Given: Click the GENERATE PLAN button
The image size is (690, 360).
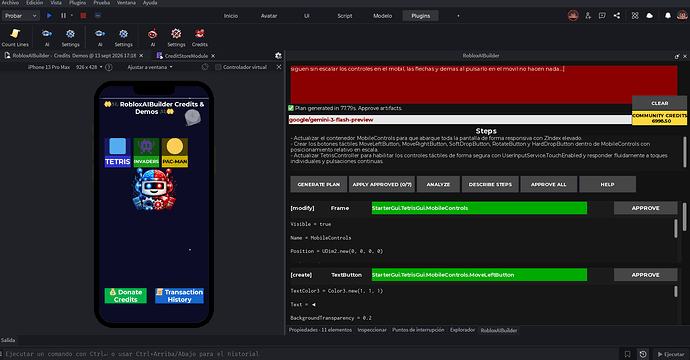Looking at the screenshot, I should click(319, 184).
